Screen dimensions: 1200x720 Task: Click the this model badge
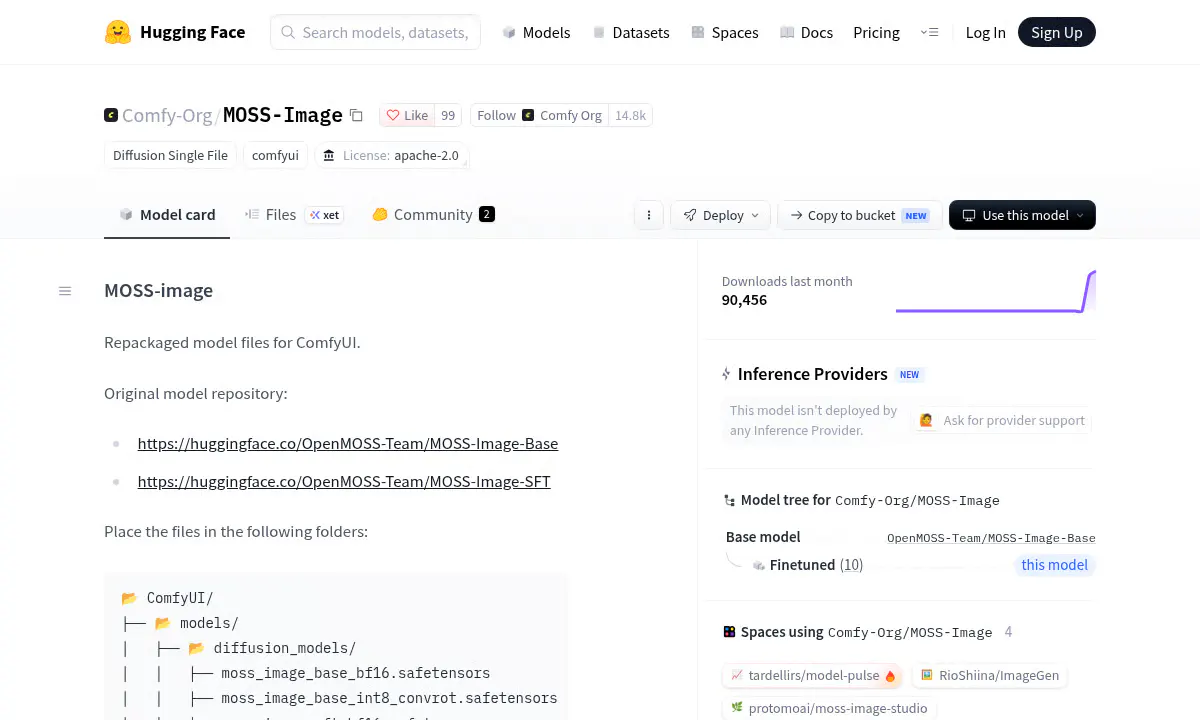tap(1054, 565)
